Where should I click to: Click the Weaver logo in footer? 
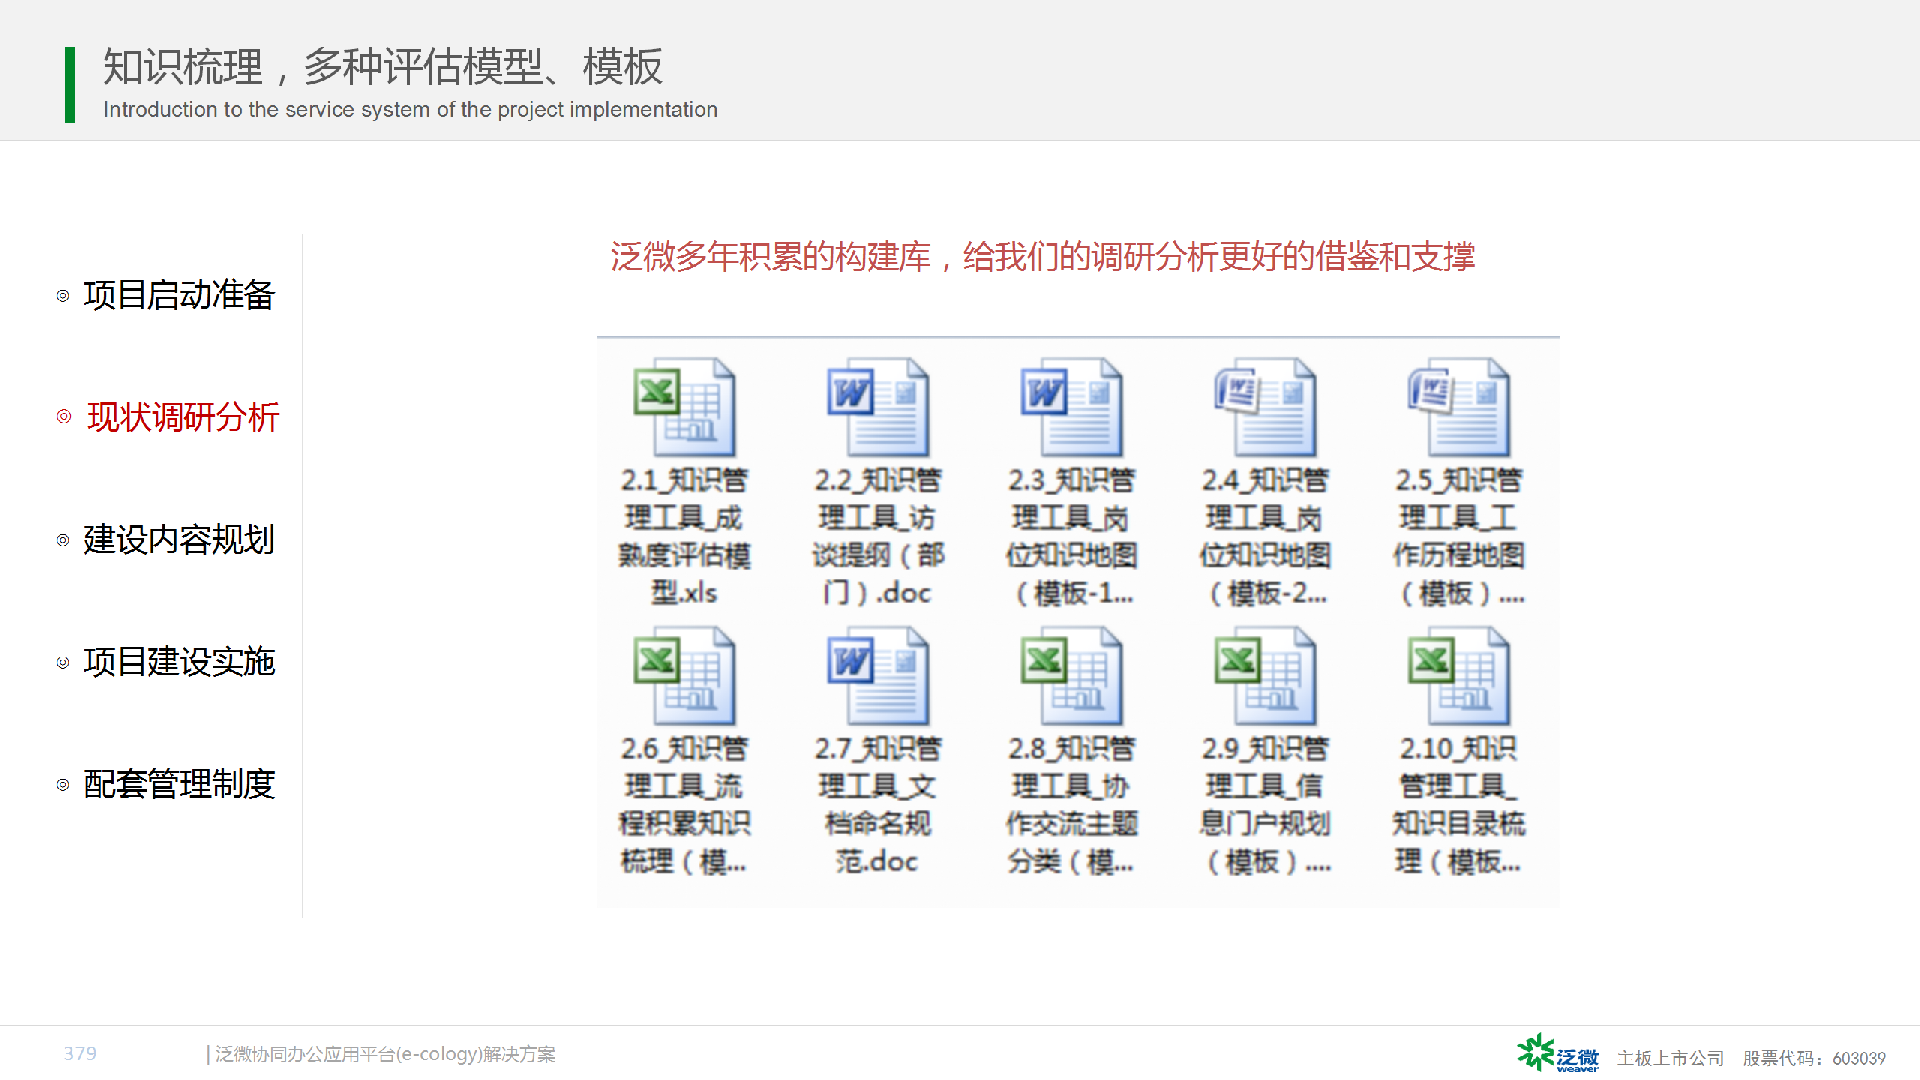1557,1054
